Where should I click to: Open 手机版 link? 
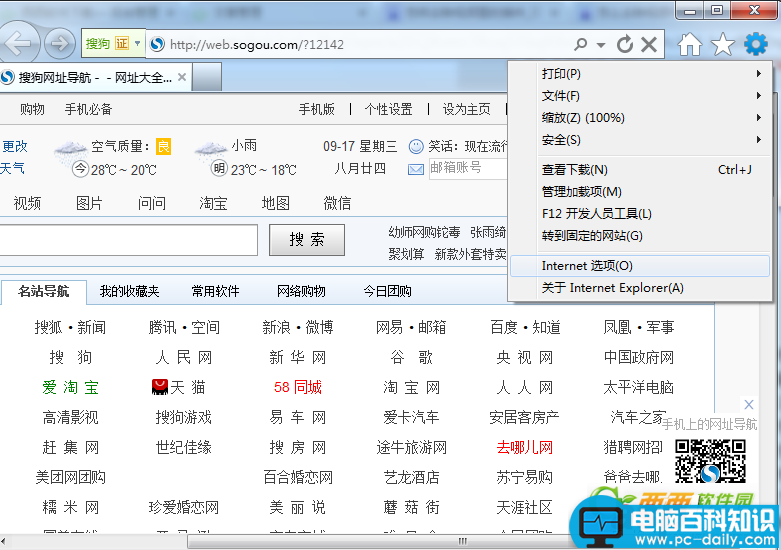tap(317, 109)
